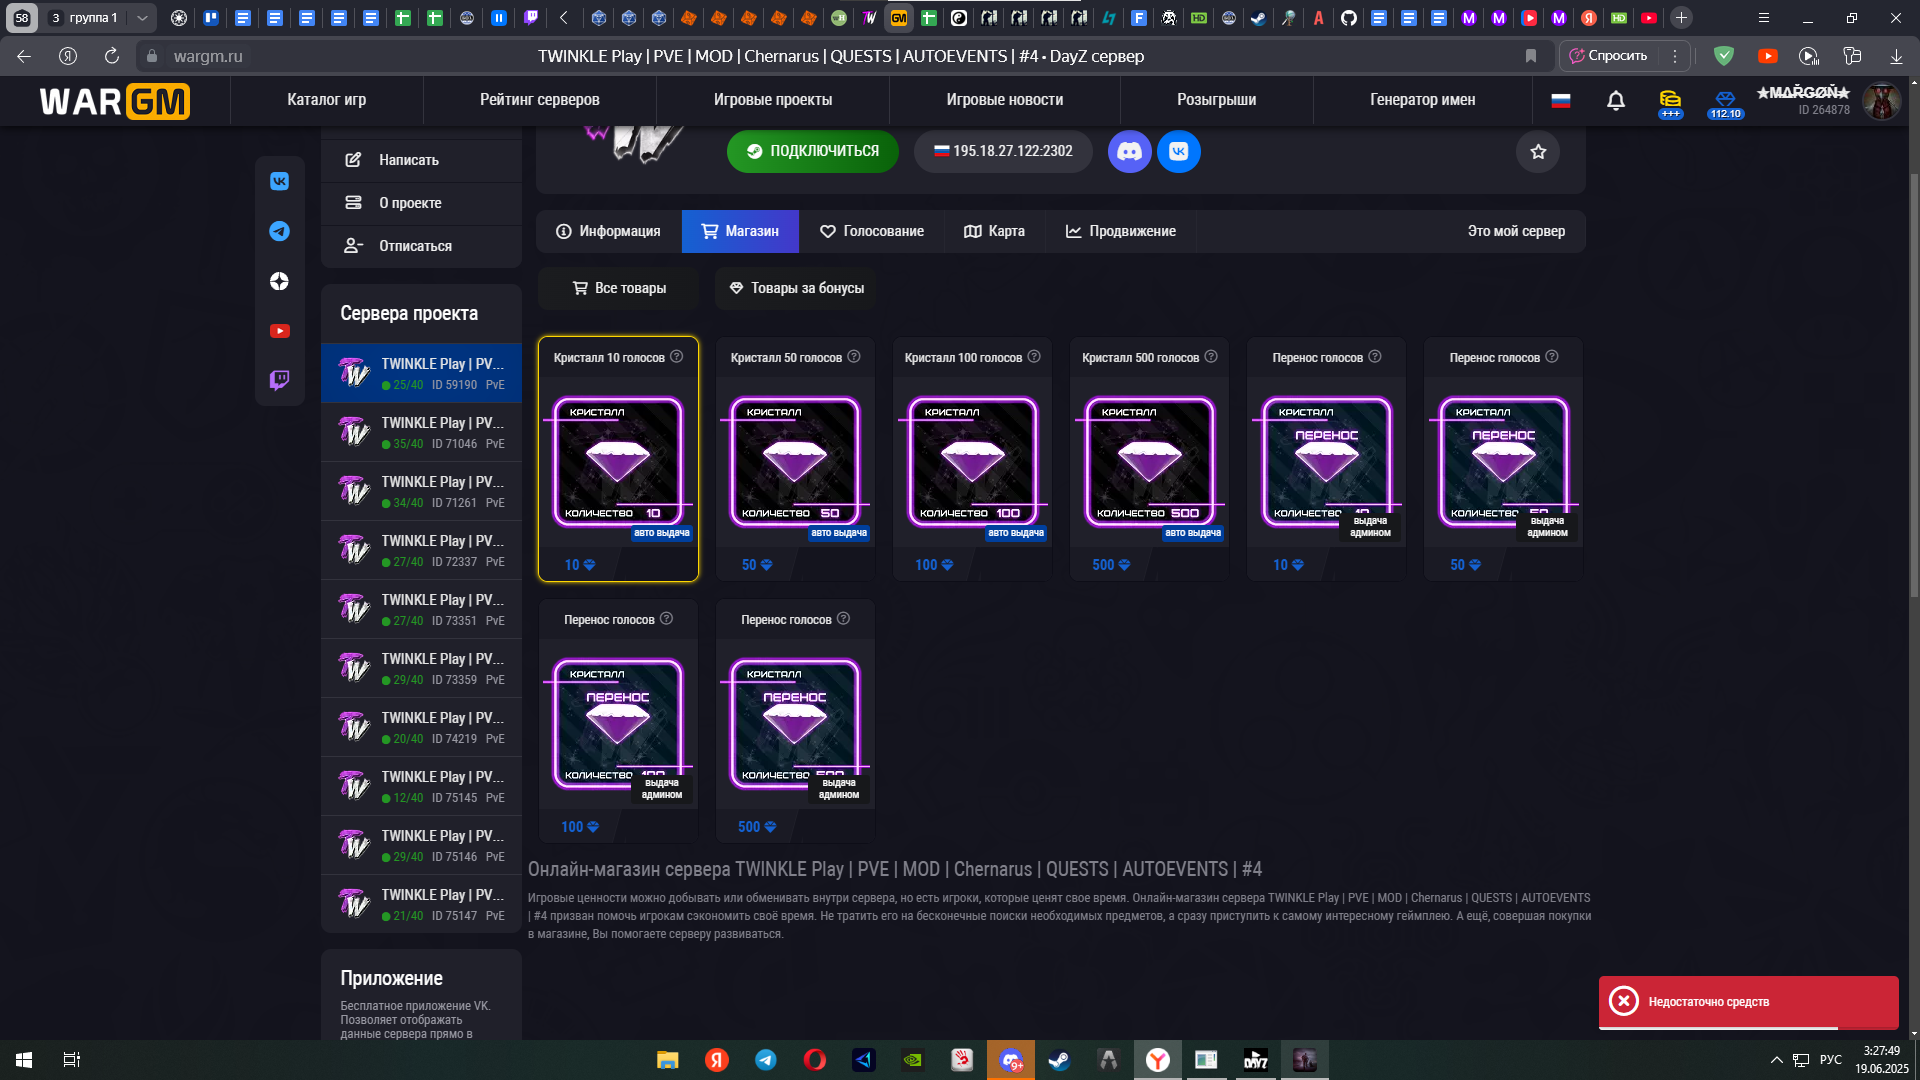The height and width of the screenshot is (1080, 1920).
Task: Open the Discord server link icon
Action: tap(1129, 152)
